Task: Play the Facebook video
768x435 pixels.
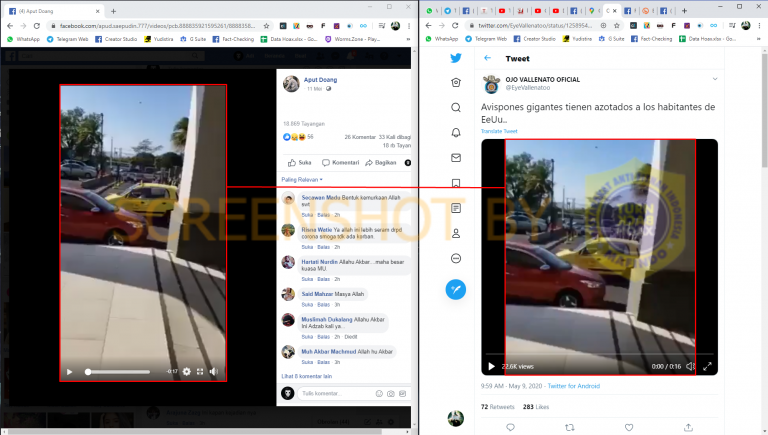Action: pos(70,372)
